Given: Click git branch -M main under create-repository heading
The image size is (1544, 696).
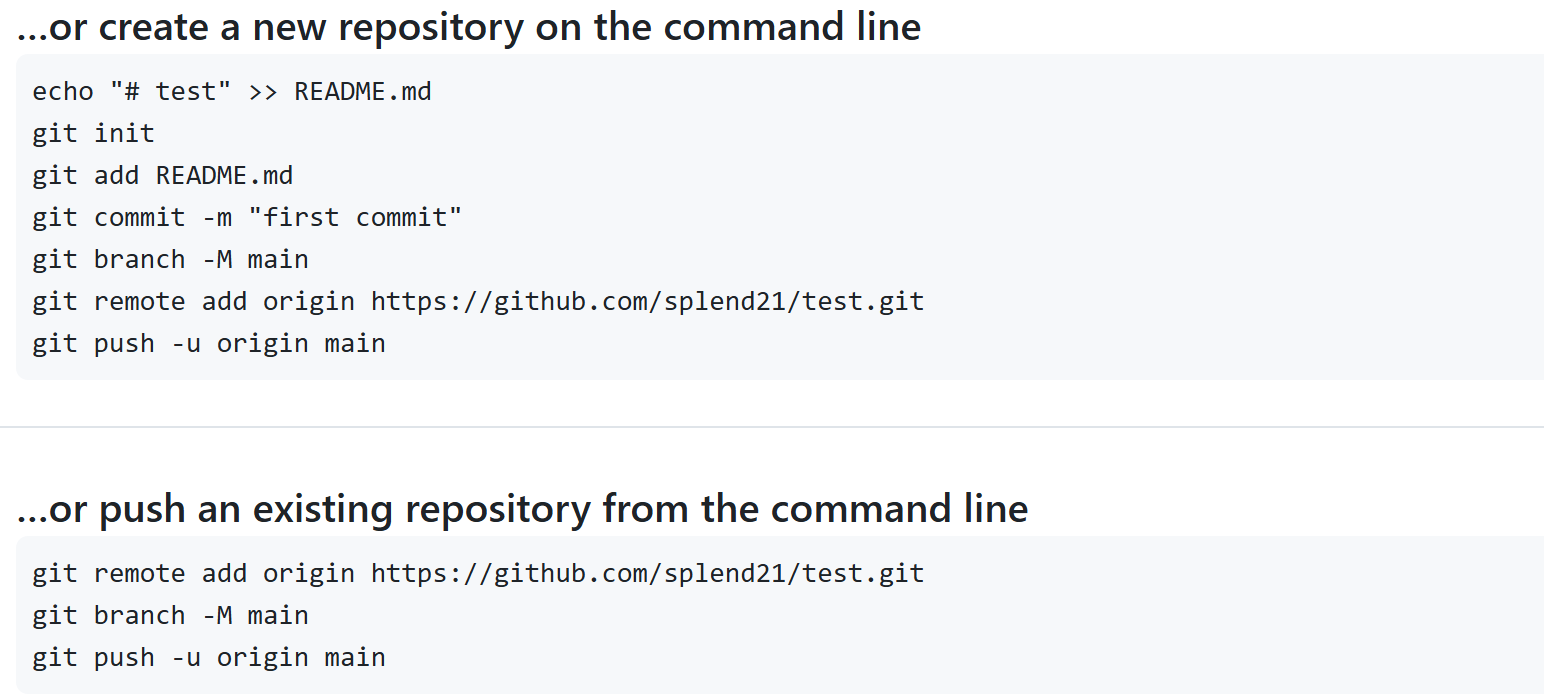Looking at the screenshot, I should point(170,260).
